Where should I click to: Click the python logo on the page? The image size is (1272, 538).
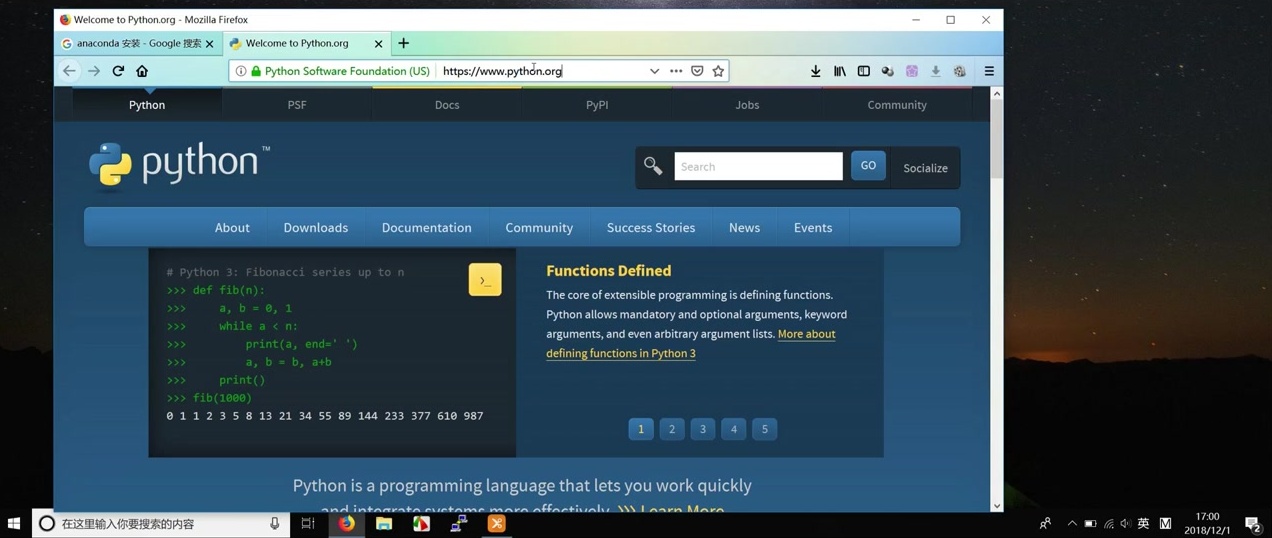pos(179,164)
